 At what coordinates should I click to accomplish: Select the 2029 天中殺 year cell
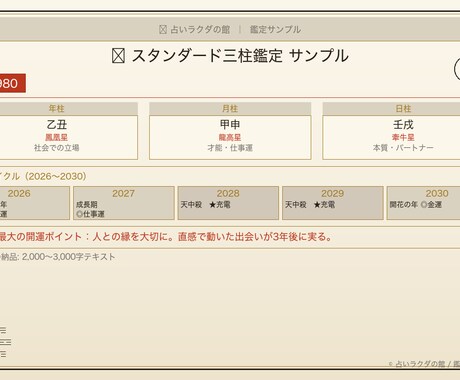pyautogui.click(x=333, y=203)
